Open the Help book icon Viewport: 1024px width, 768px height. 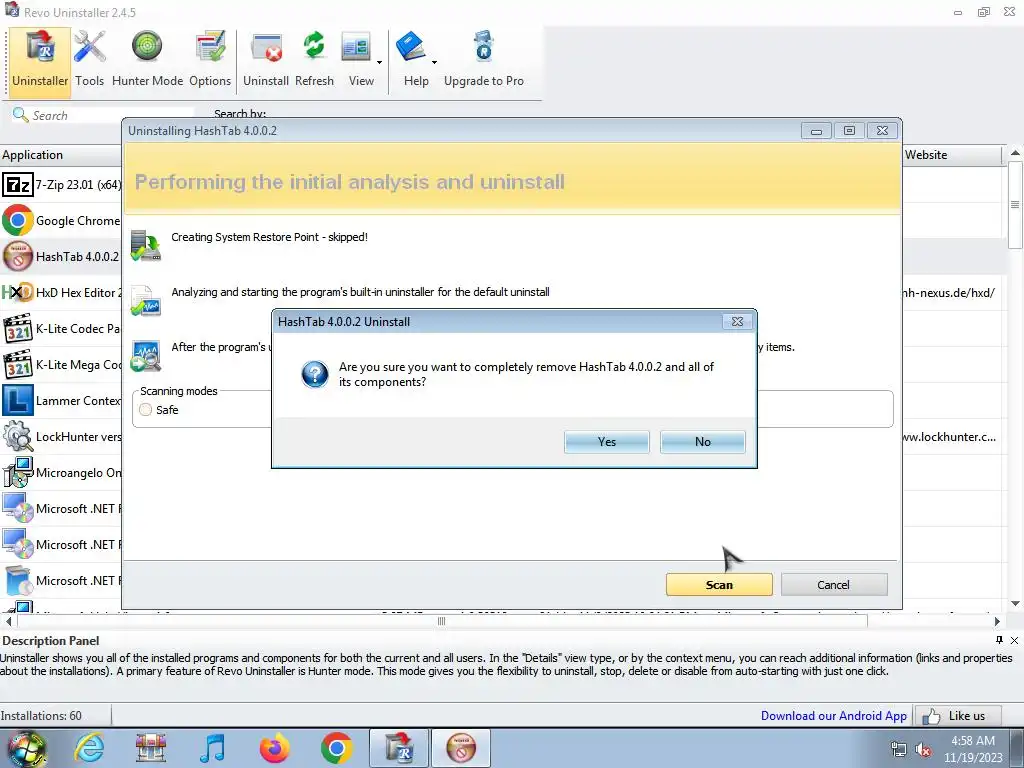412,61
